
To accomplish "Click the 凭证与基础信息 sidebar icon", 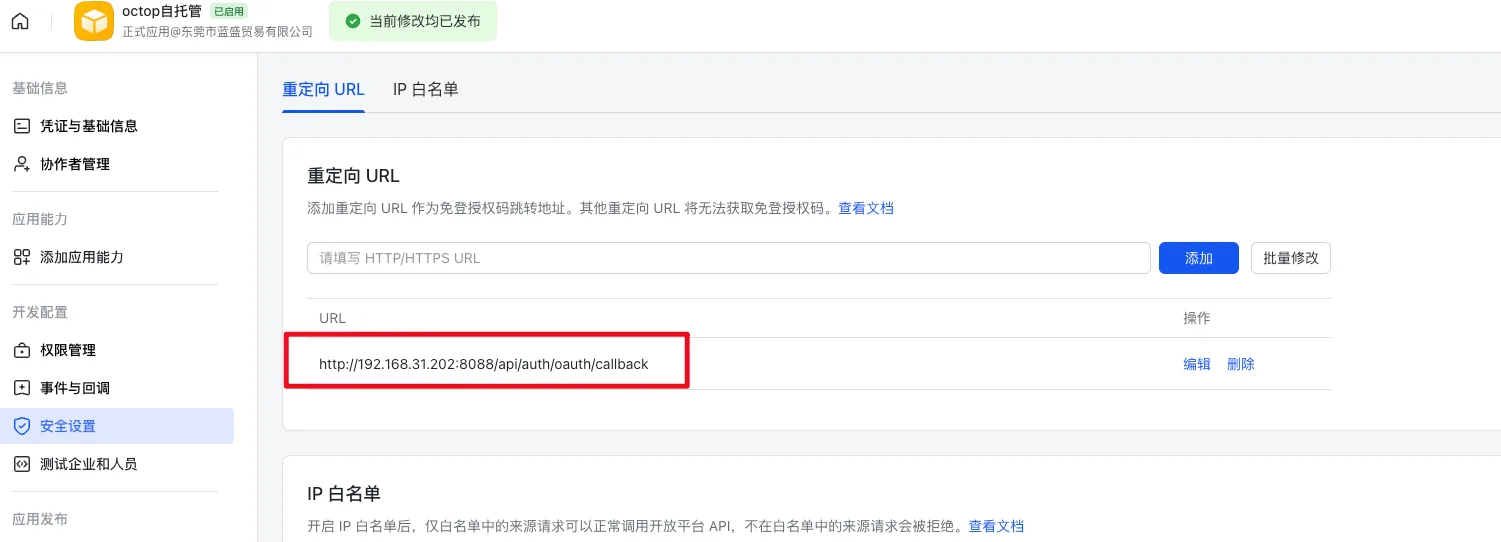I will coord(22,126).
